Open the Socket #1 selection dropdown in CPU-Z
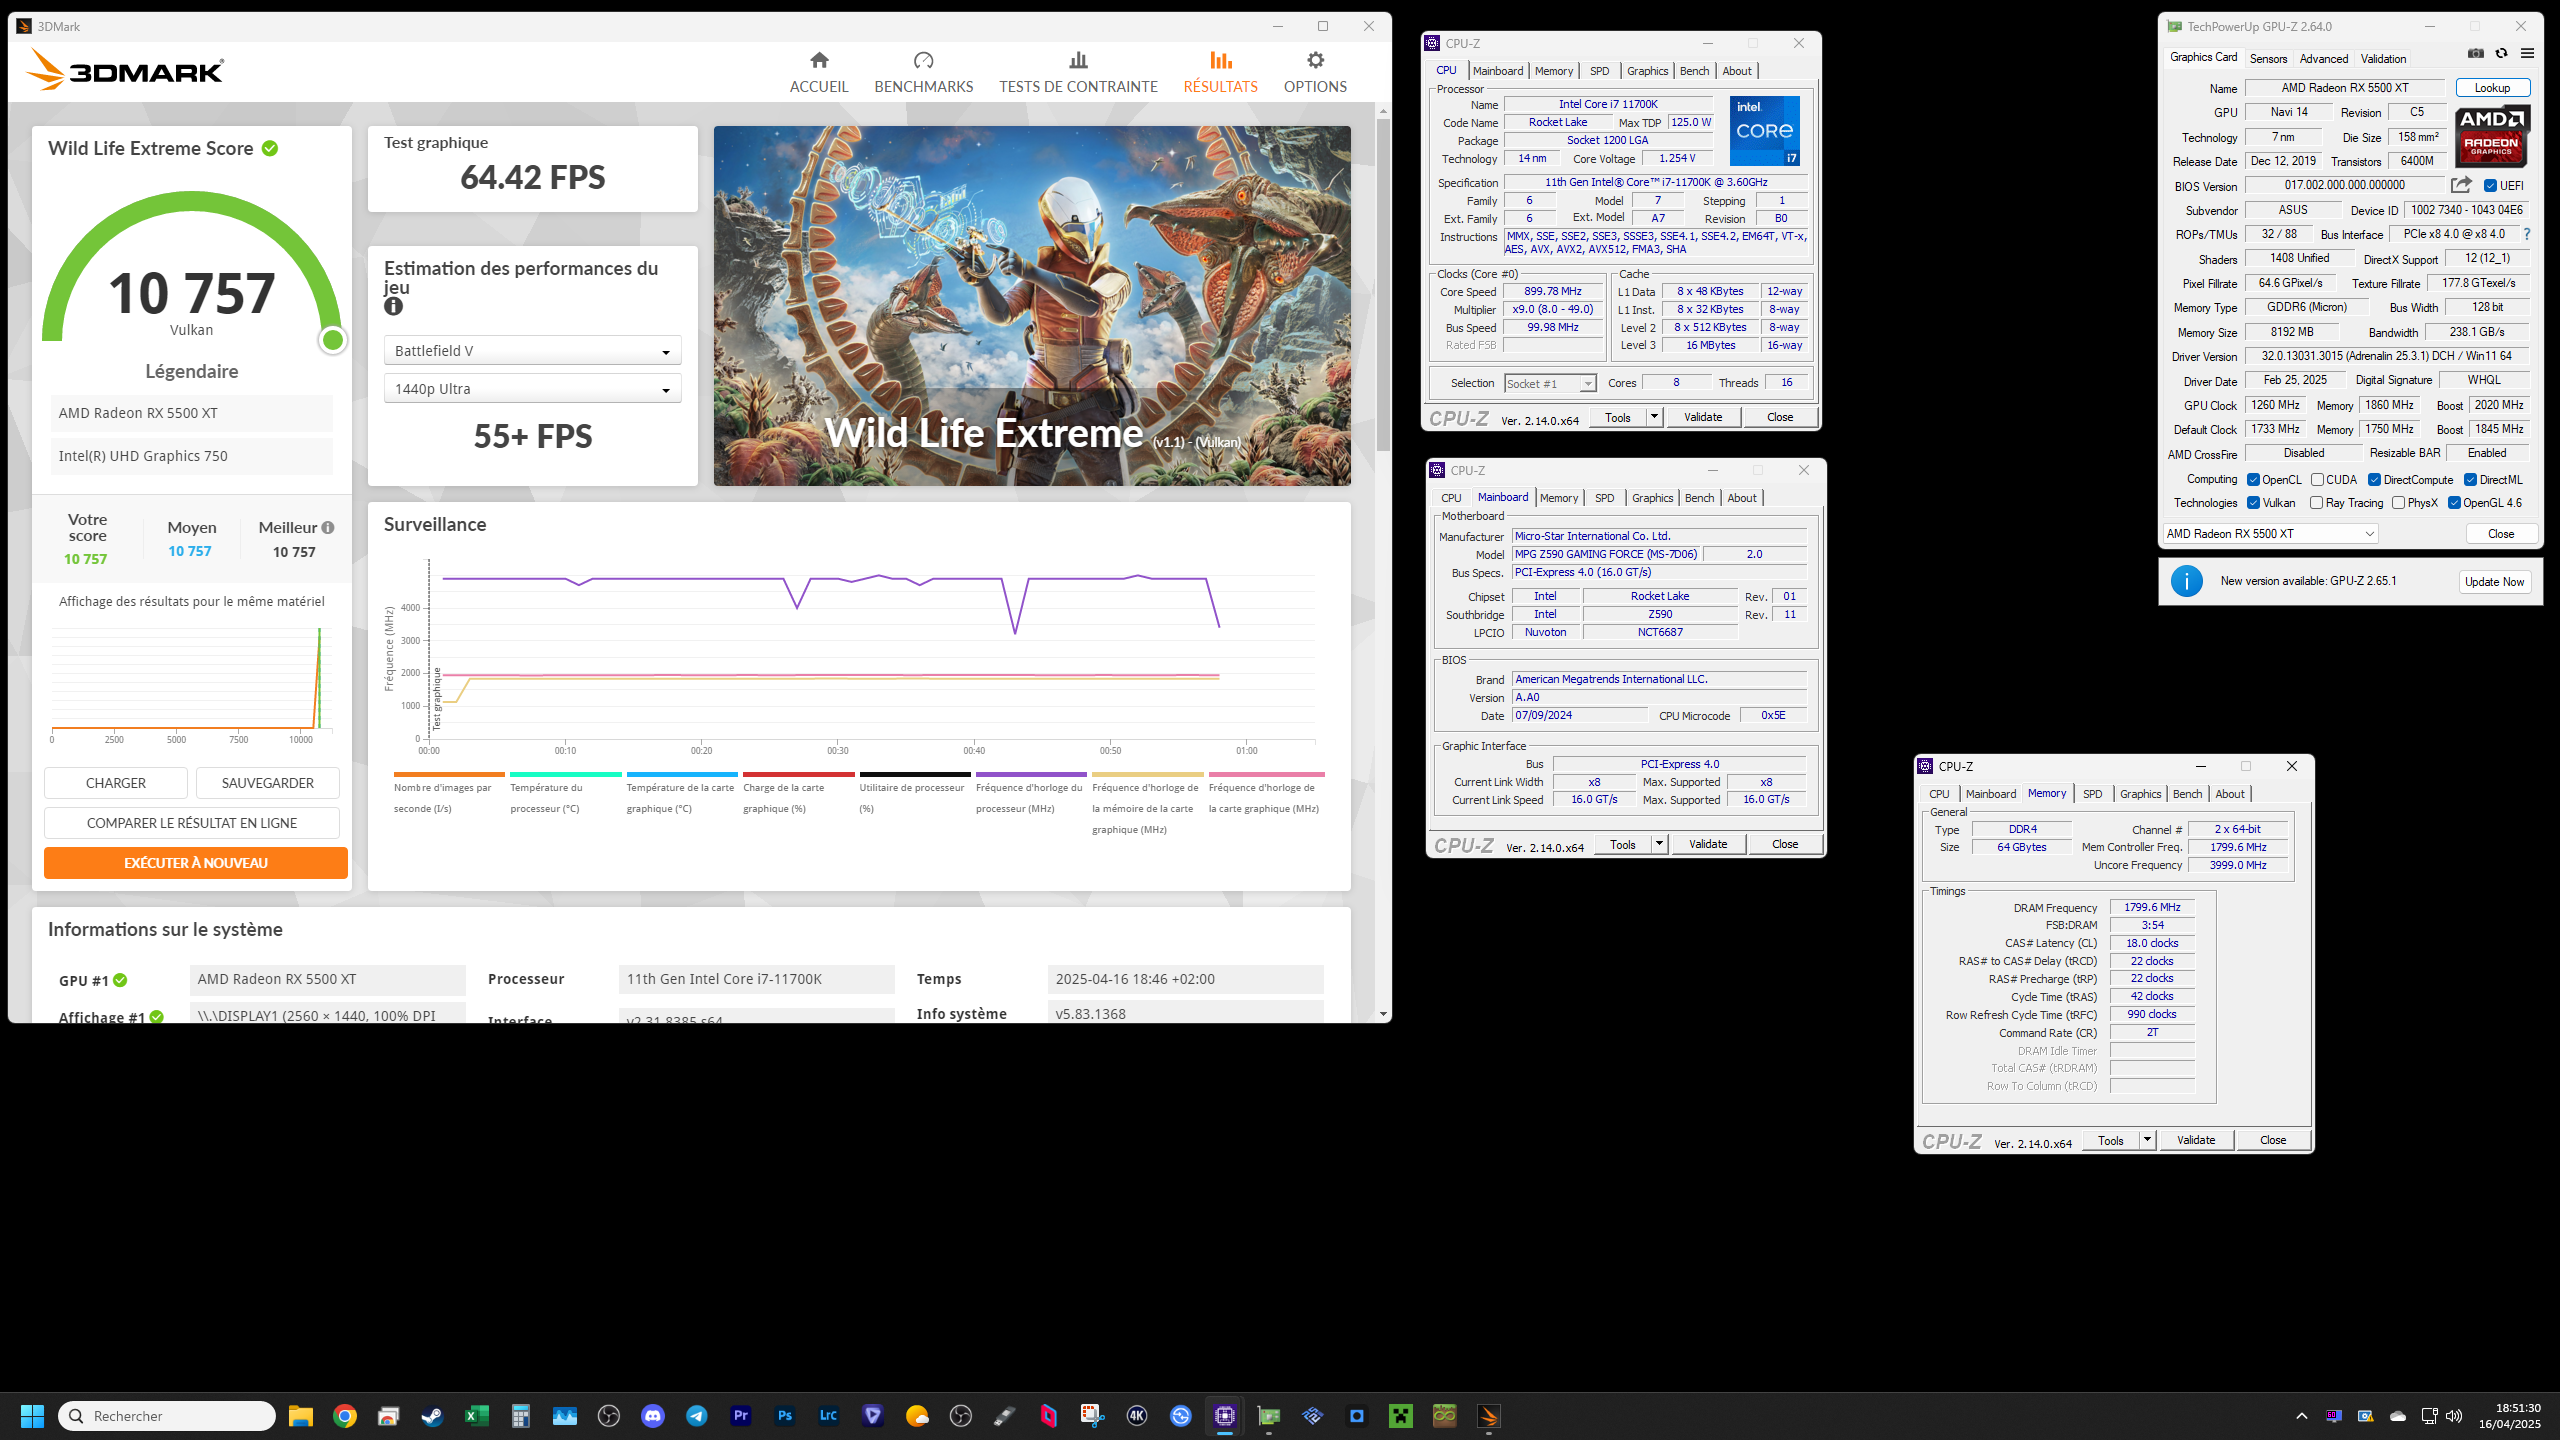 click(x=1550, y=384)
